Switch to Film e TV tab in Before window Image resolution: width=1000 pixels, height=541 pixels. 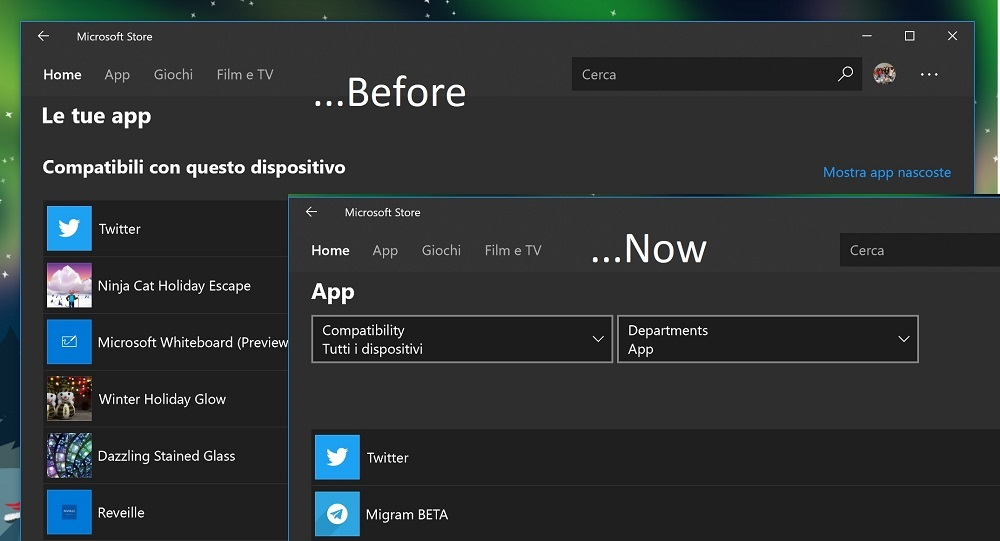tap(245, 75)
